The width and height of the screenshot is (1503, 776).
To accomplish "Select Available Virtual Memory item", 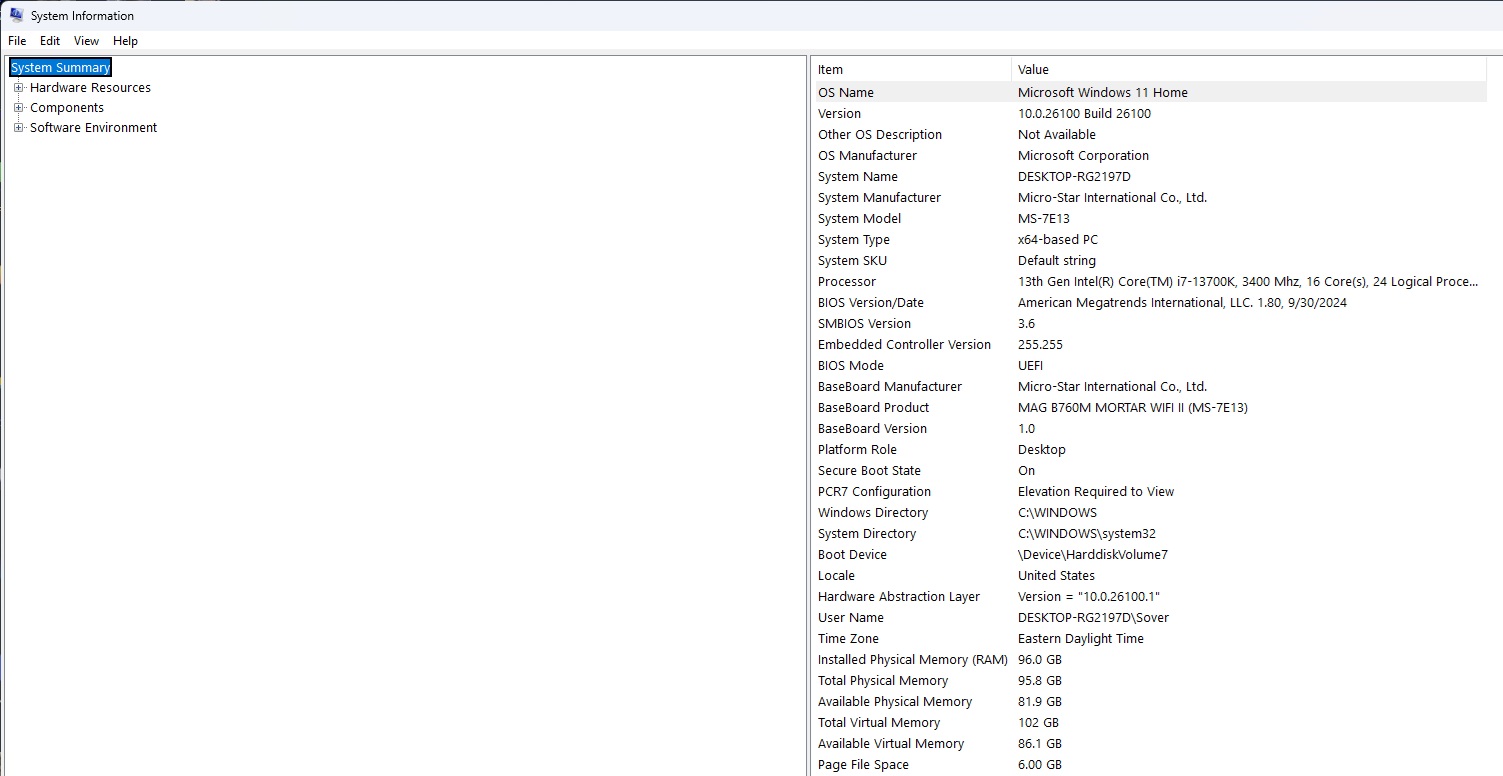I will [891, 743].
